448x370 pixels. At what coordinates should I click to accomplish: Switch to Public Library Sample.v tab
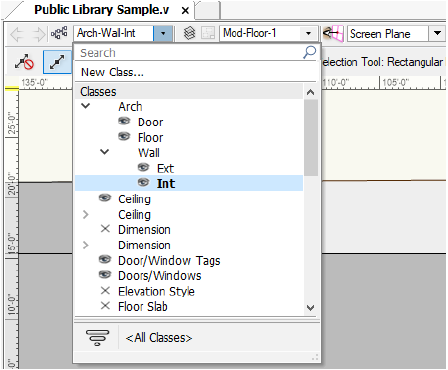[x=102, y=10]
